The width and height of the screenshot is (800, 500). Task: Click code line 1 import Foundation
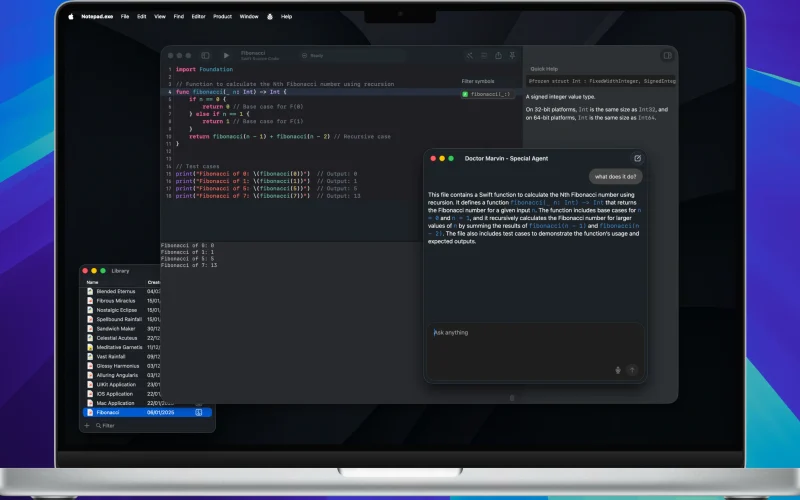(x=204, y=69)
